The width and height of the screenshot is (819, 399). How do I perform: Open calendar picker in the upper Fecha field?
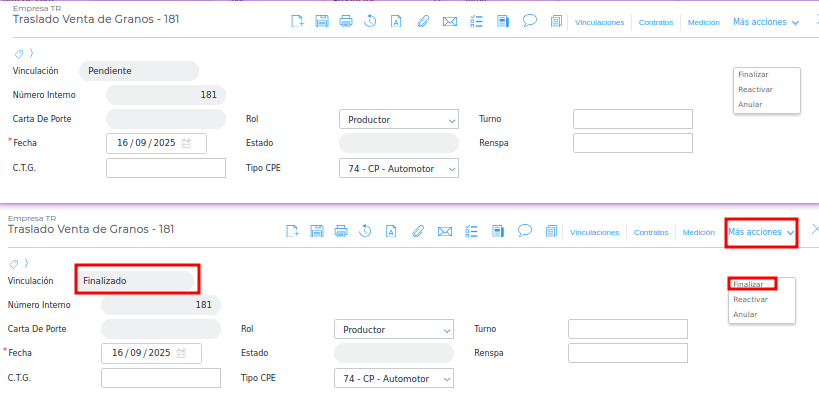tap(186, 143)
